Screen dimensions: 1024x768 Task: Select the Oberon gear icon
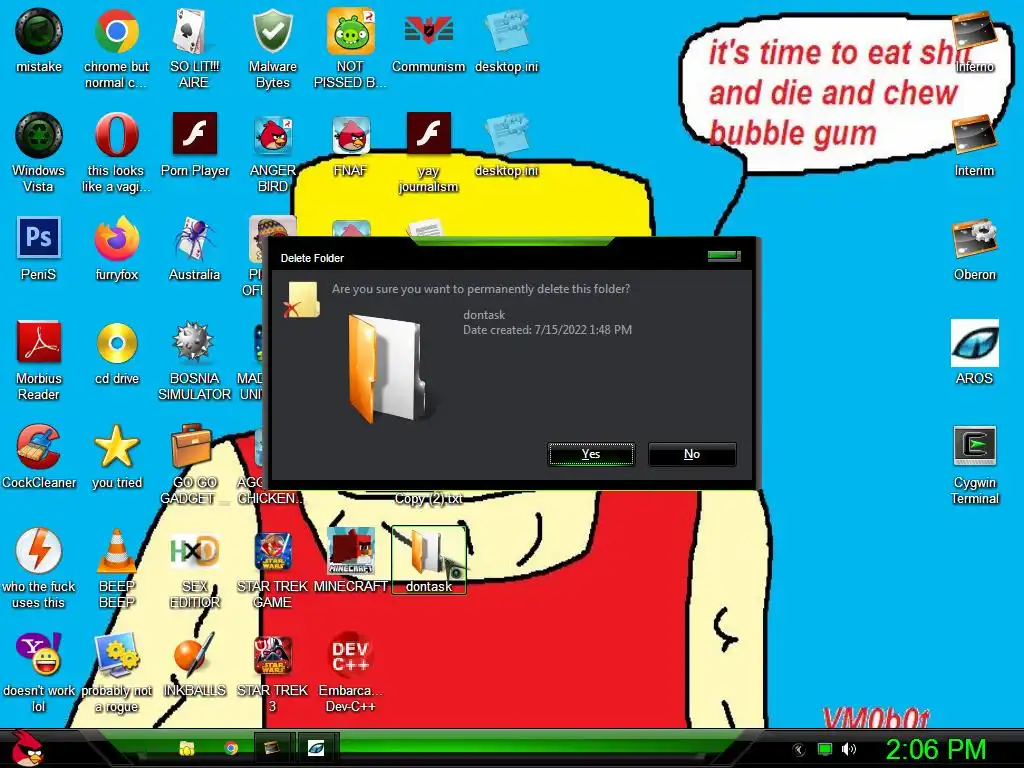click(x=974, y=249)
